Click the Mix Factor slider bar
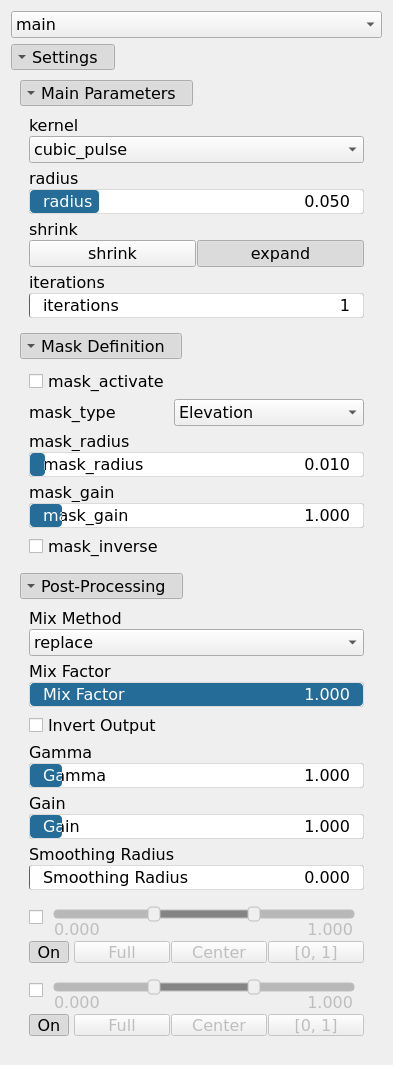 pyautogui.click(x=196, y=694)
